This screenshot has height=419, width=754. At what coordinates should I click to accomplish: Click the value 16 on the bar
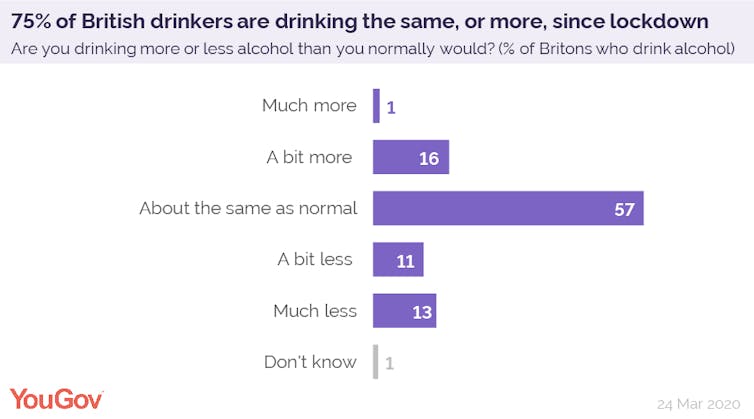[x=428, y=158]
